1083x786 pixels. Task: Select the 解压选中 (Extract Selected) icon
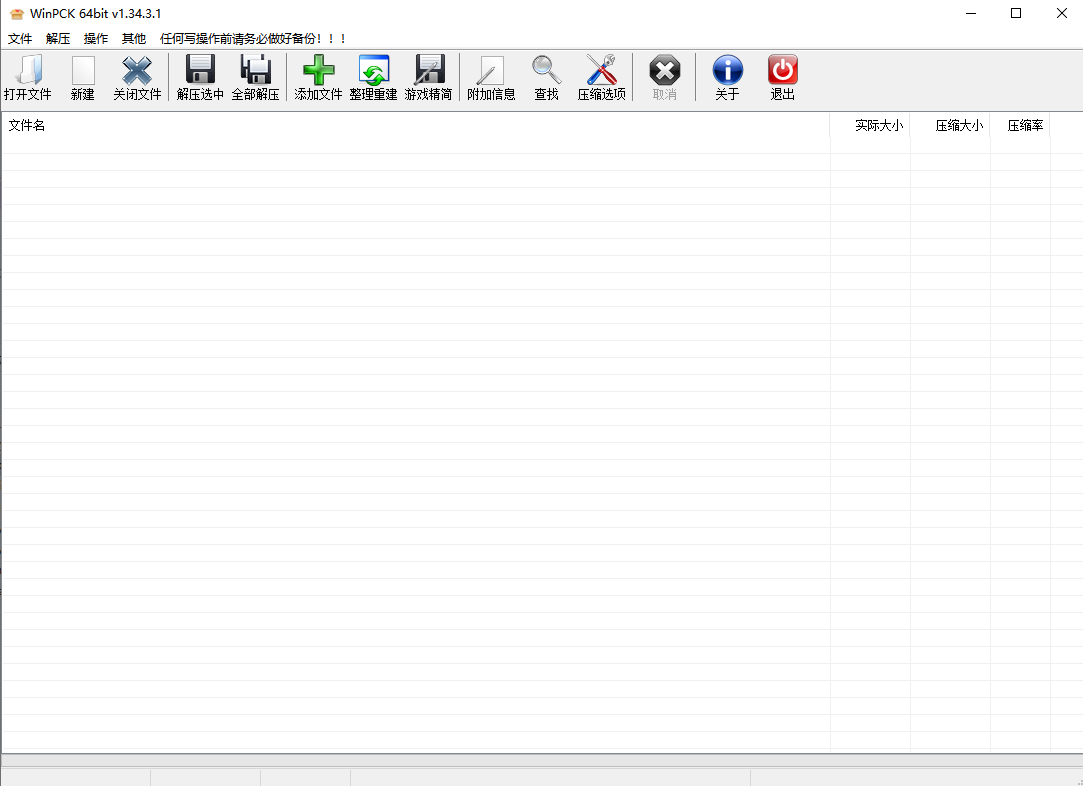click(200, 72)
